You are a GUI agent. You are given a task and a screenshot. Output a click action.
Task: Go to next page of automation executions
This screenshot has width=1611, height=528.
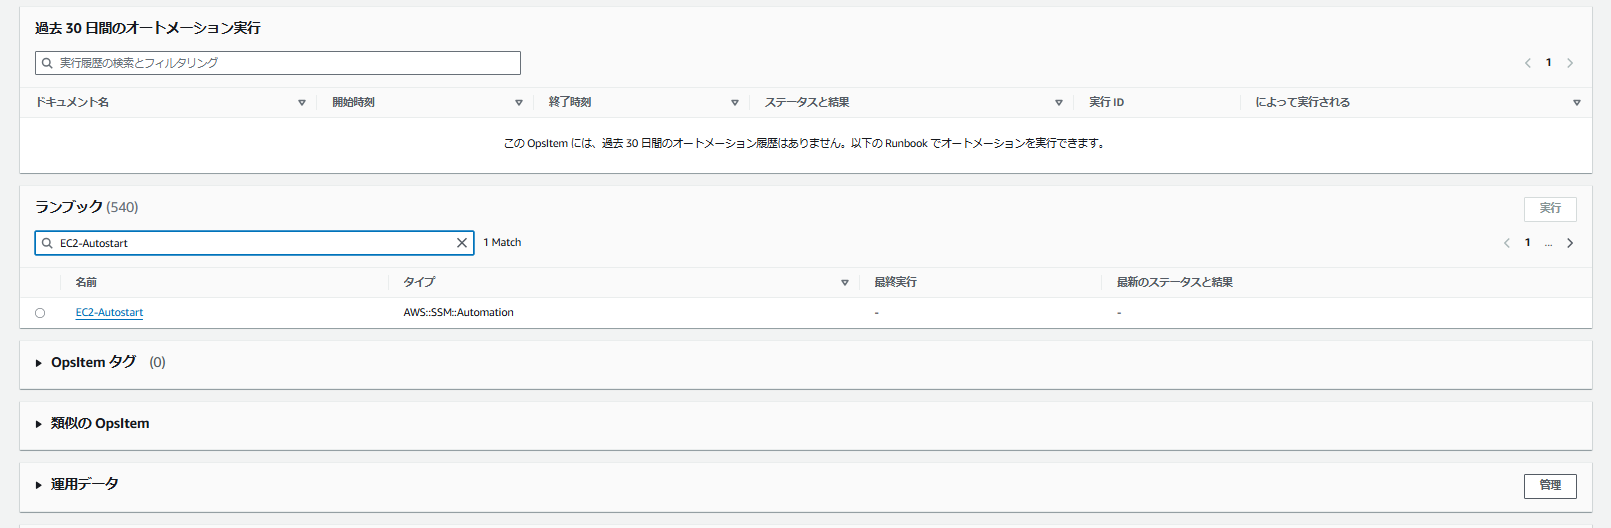coord(1570,63)
